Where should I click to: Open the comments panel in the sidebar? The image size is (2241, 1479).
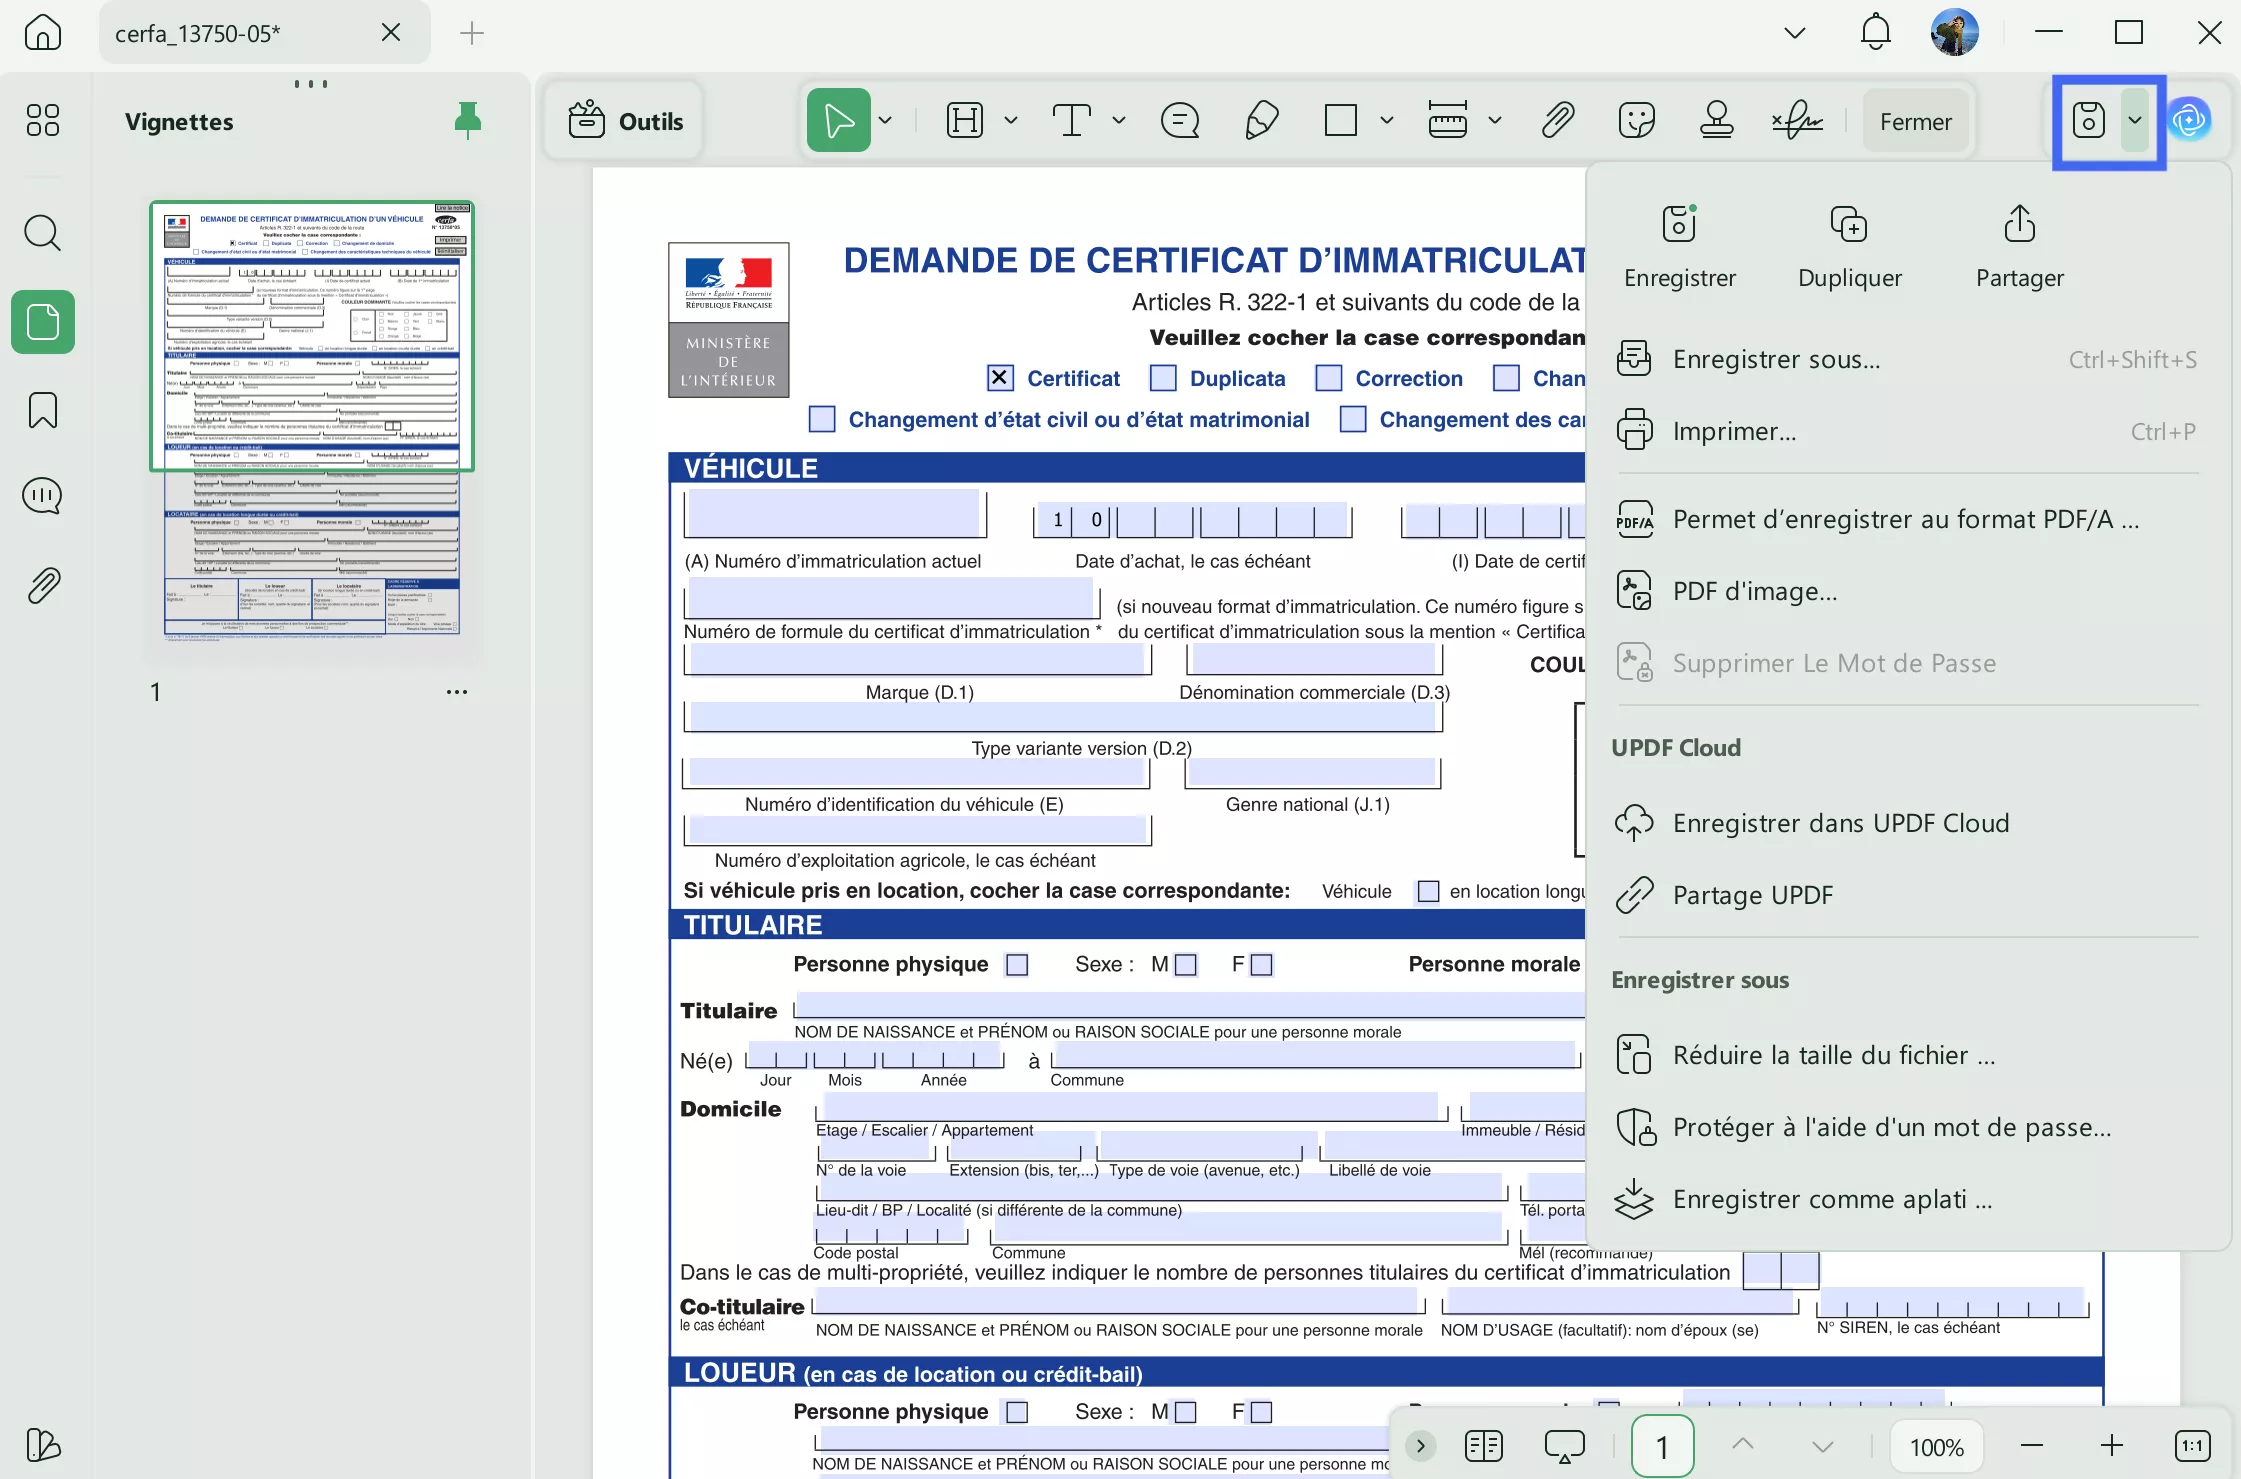(43, 495)
